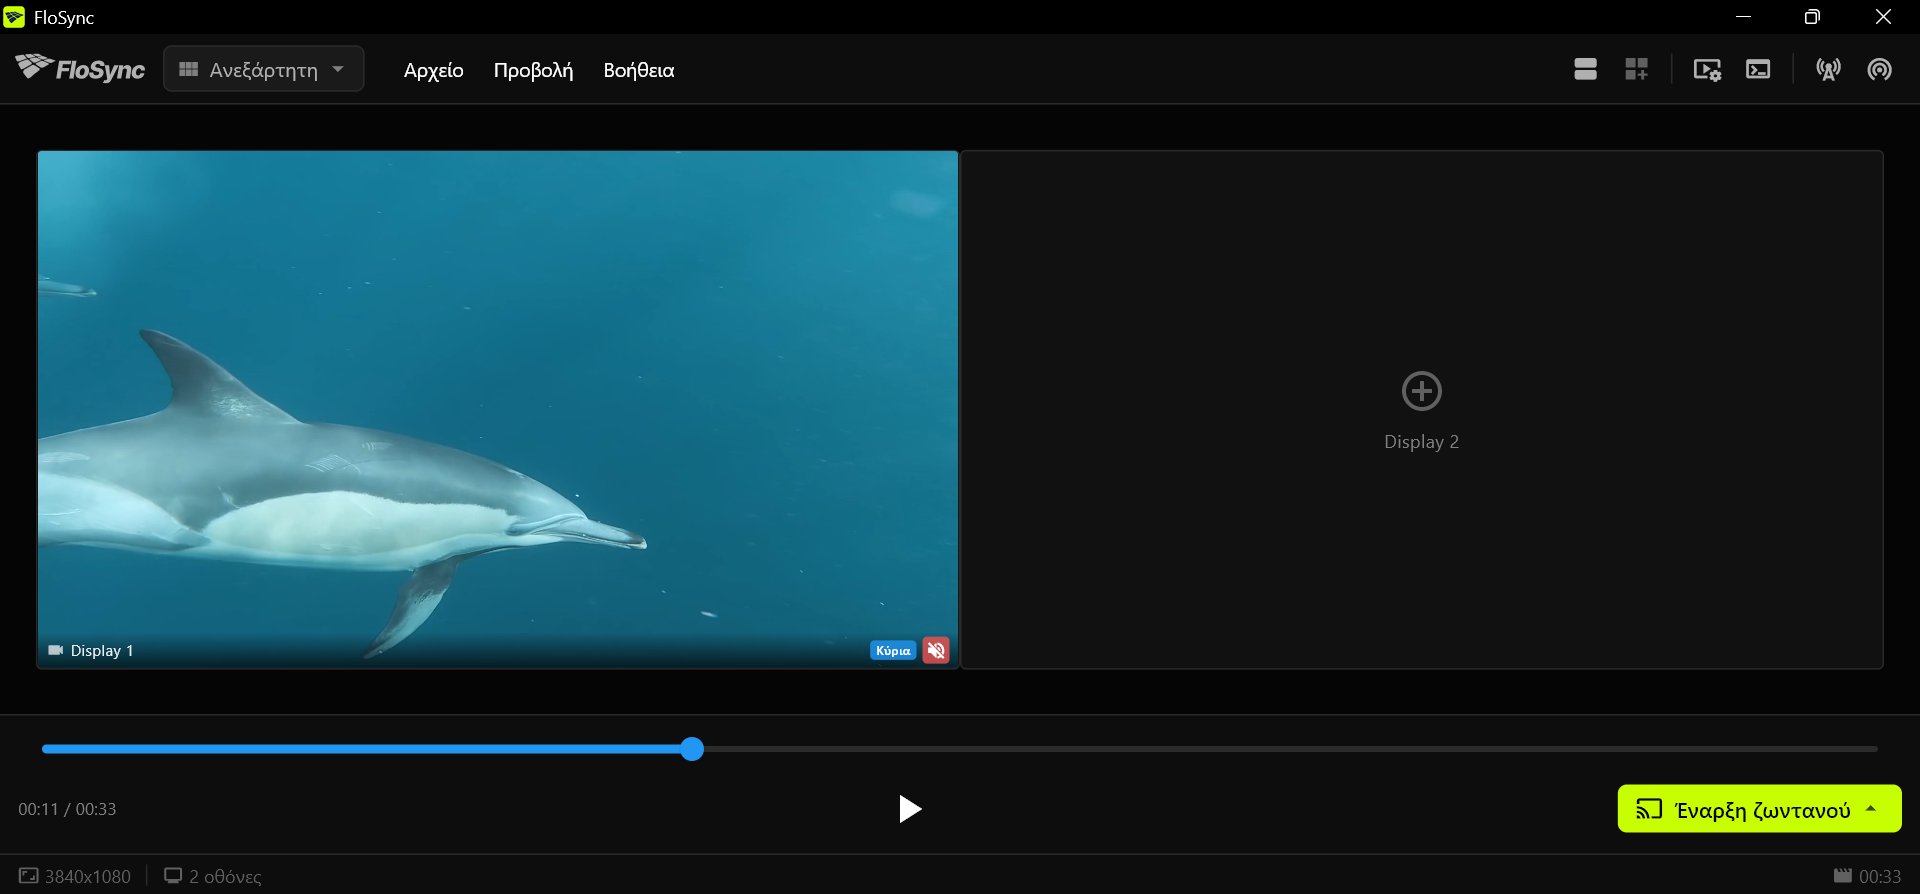Click the FloSync app icon in title bar
The height and width of the screenshot is (894, 1920).
pyautogui.click(x=14, y=17)
